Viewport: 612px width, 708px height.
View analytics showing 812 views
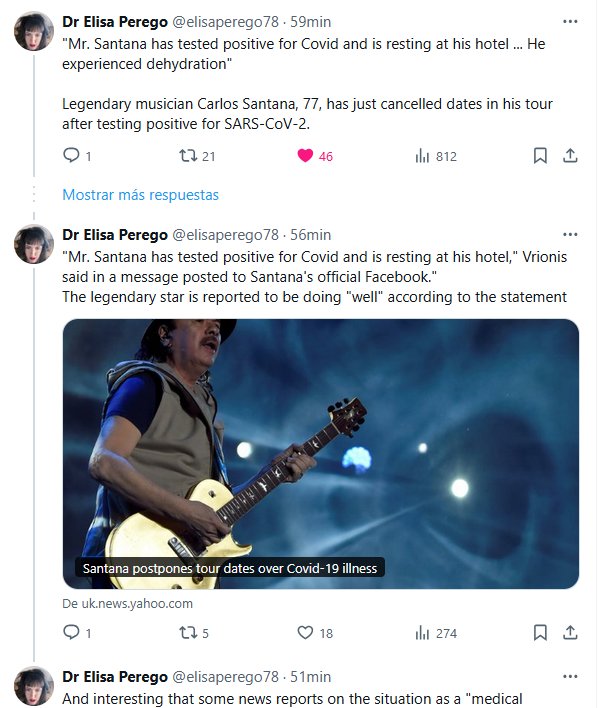pyautogui.click(x=422, y=155)
